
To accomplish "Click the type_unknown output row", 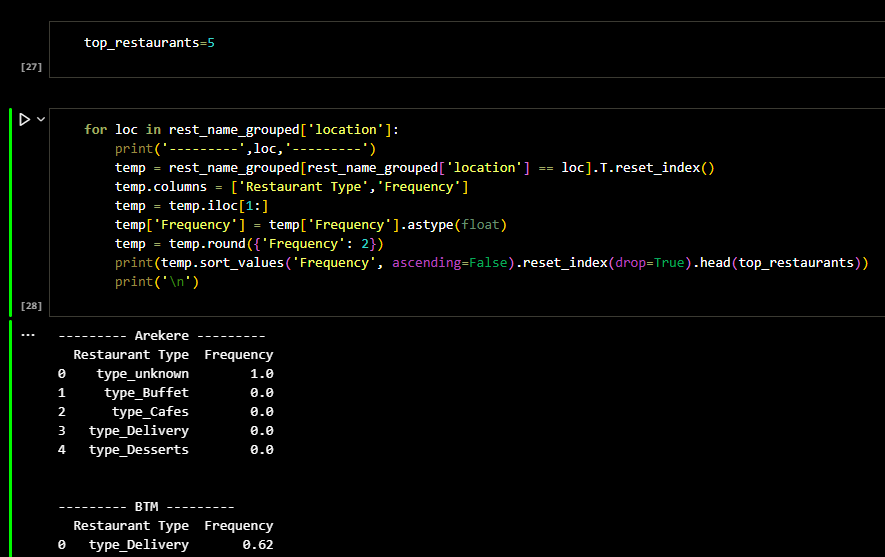I will (x=165, y=374).
